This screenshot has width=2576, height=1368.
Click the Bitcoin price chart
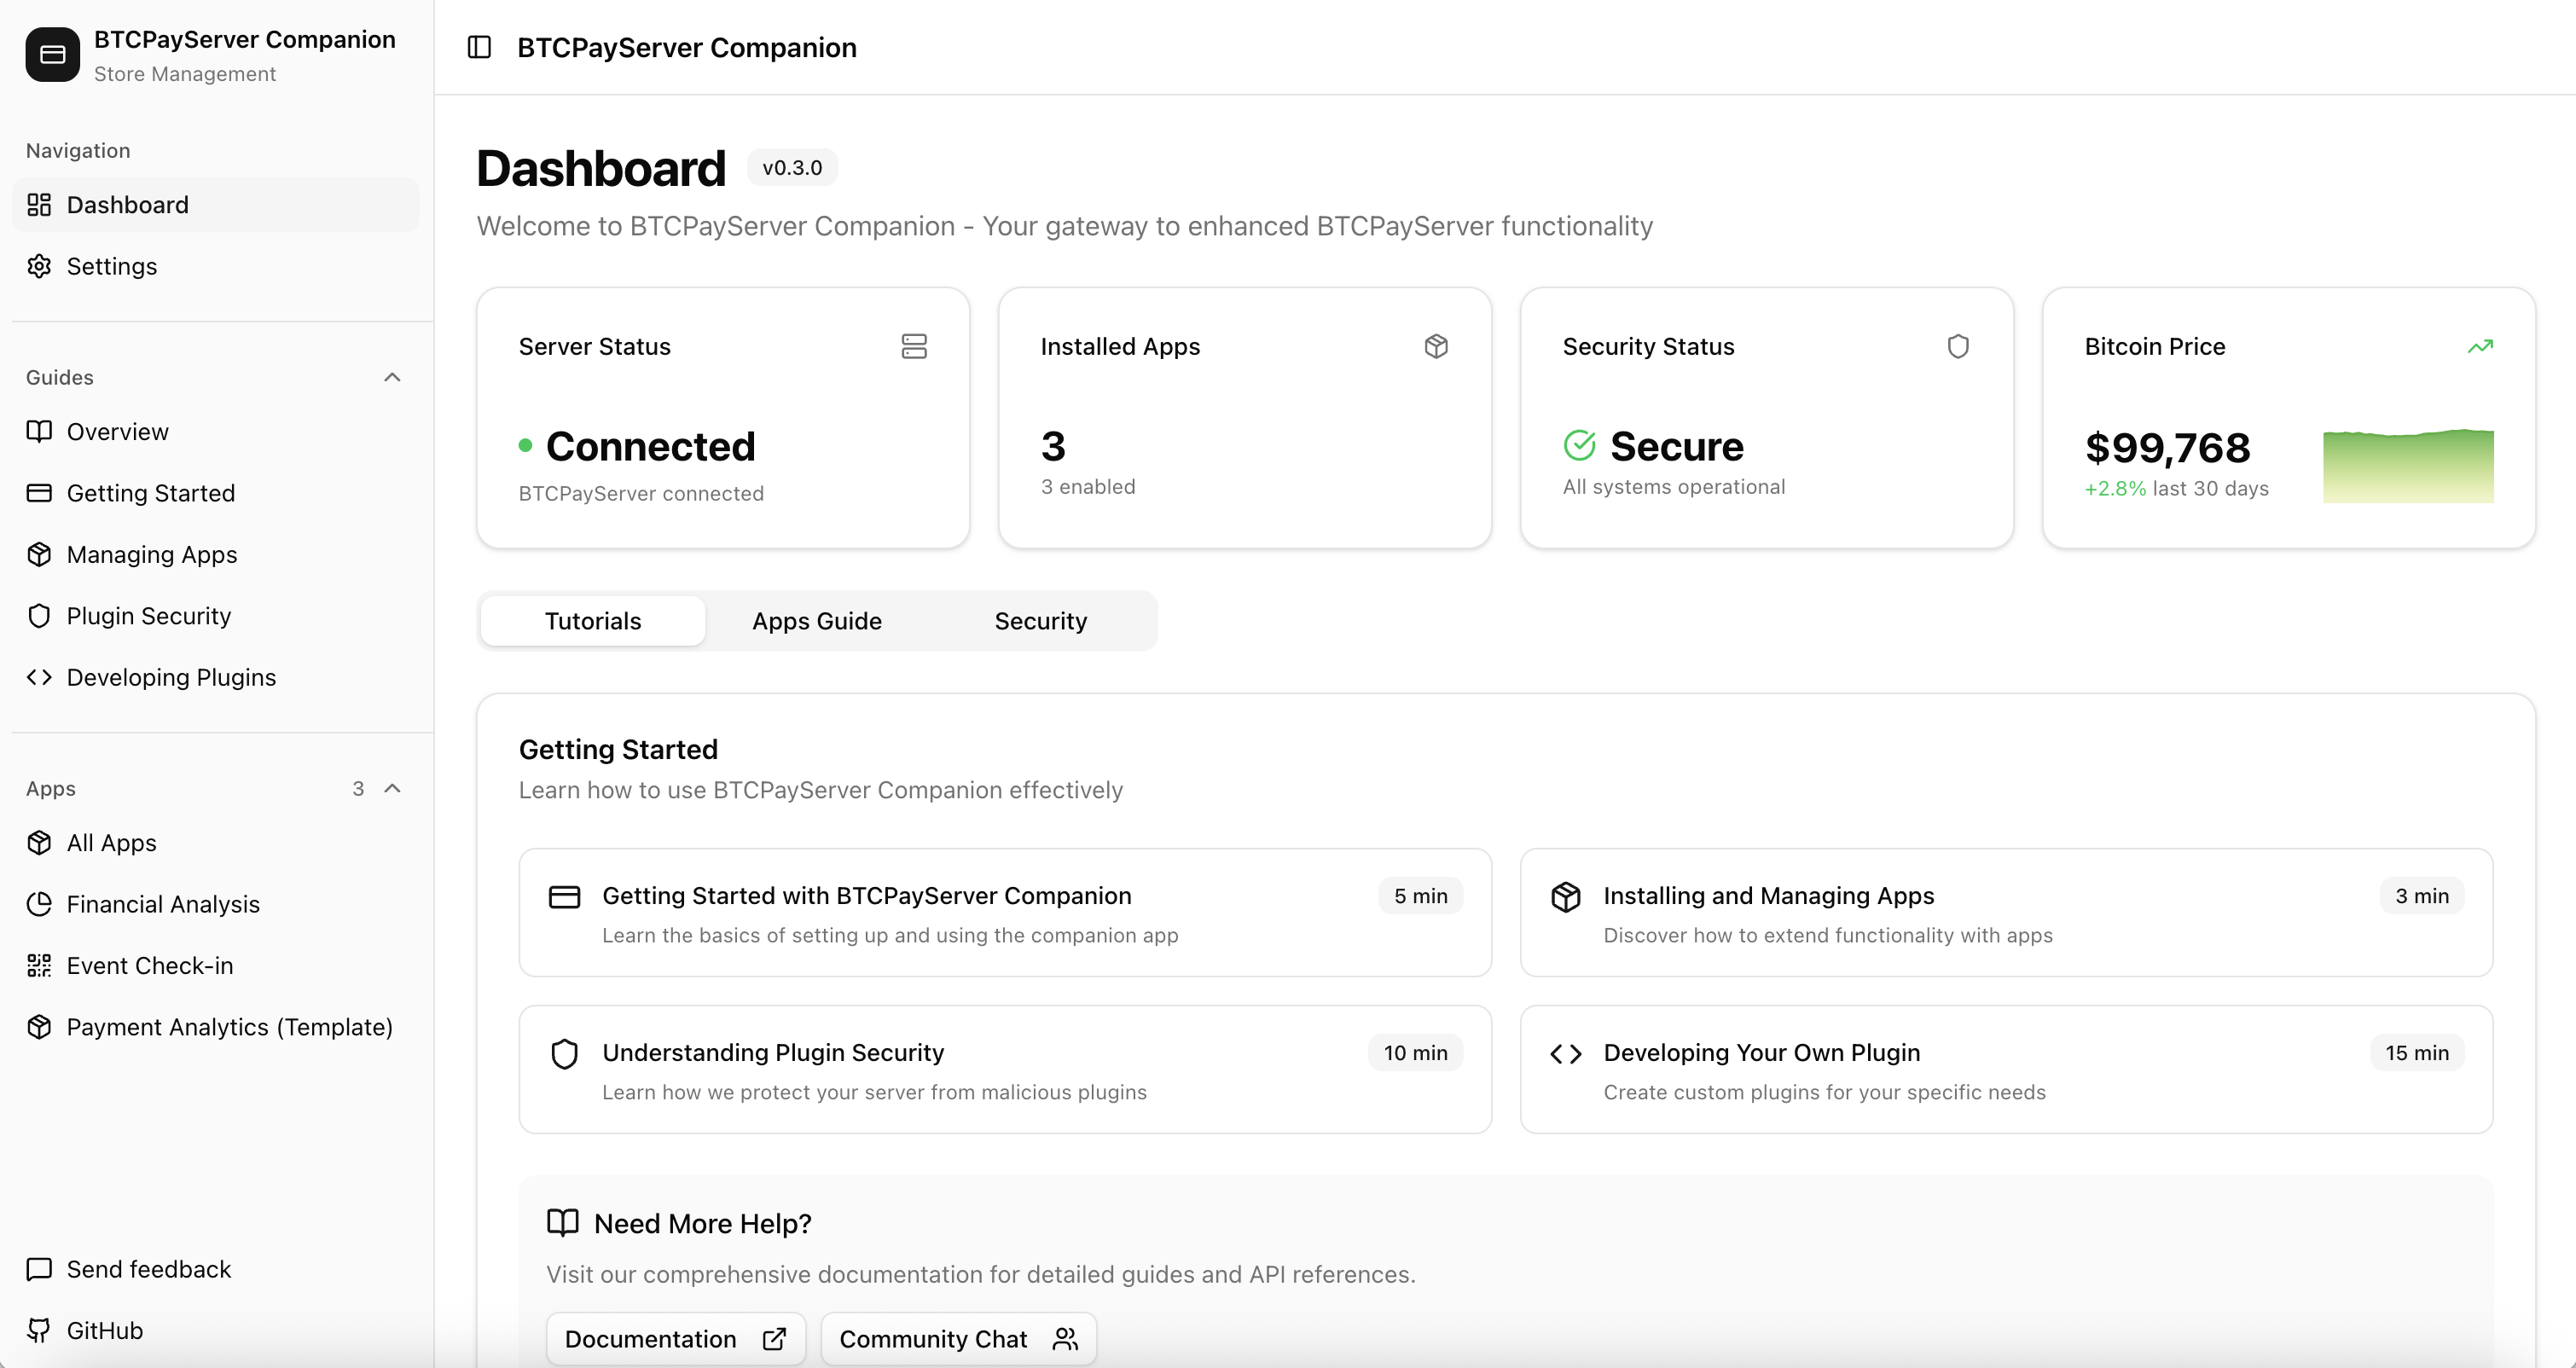point(2407,466)
